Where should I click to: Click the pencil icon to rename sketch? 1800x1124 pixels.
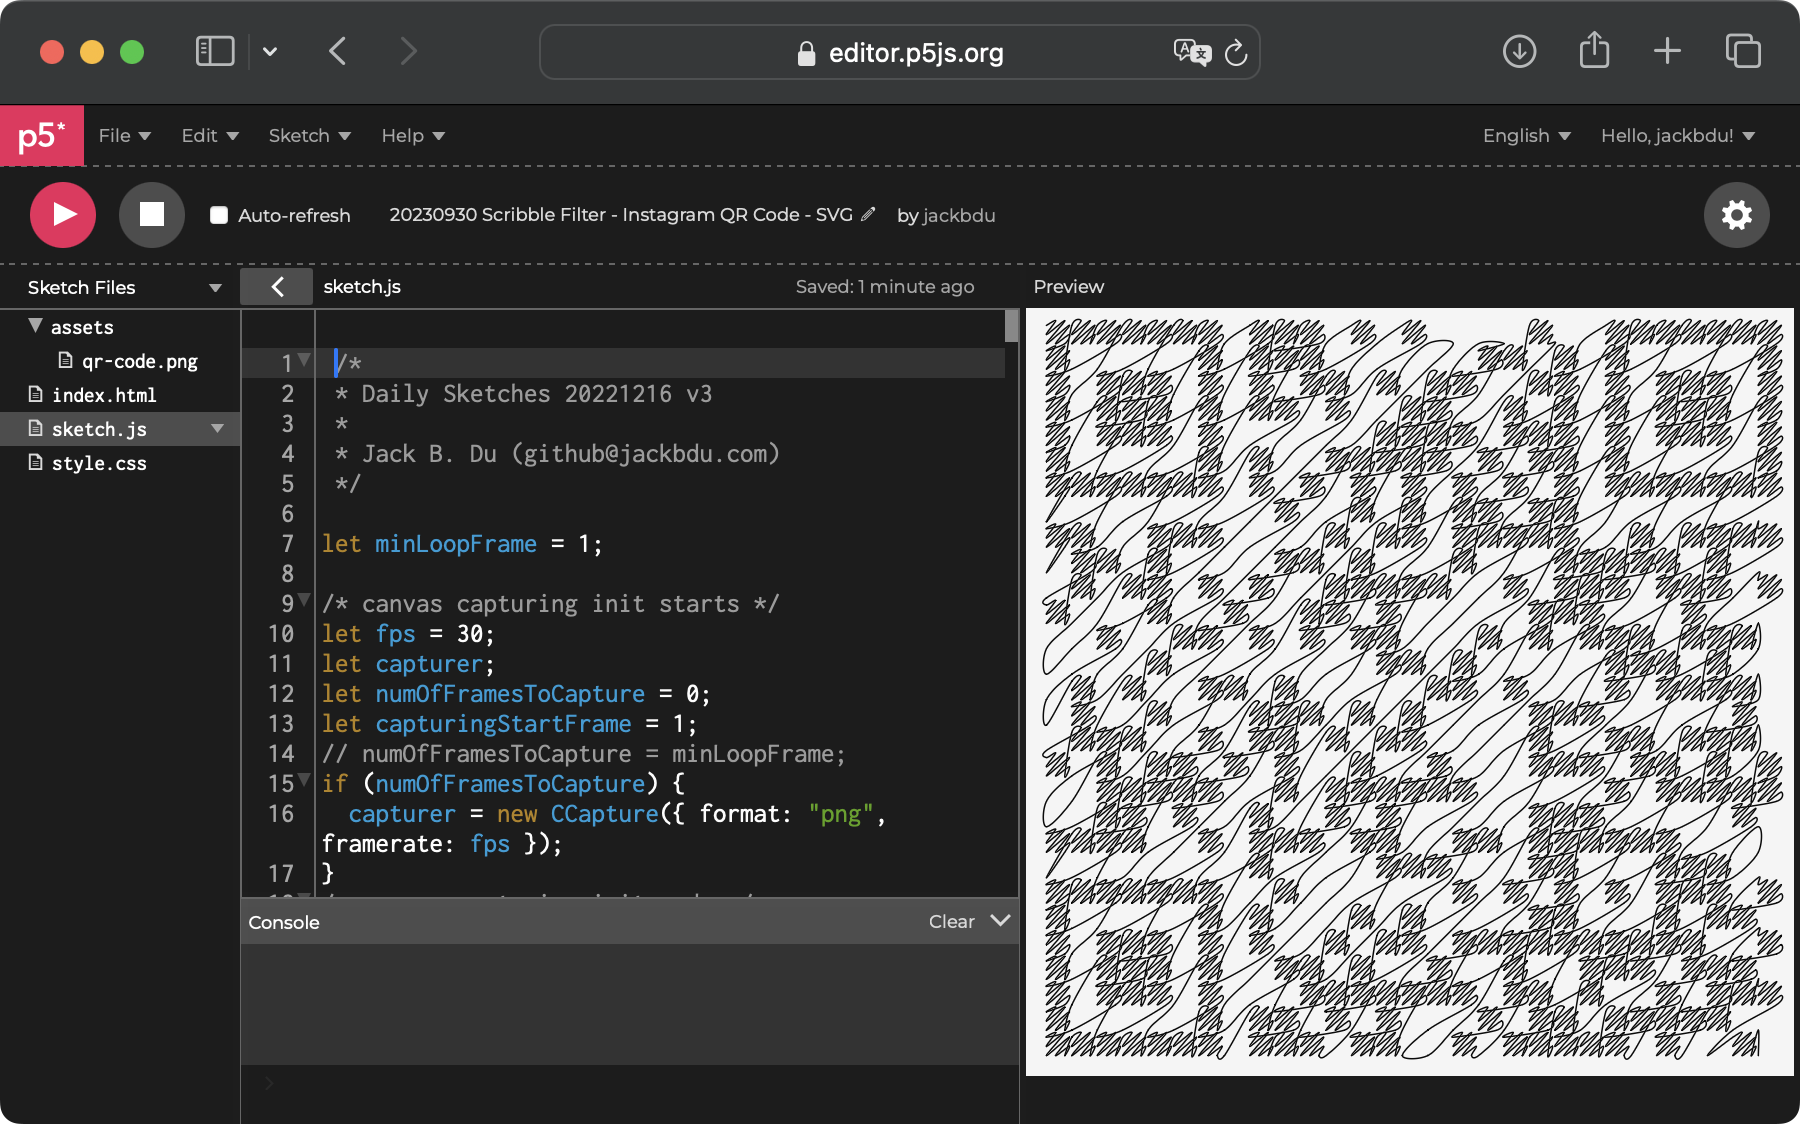(x=868, y=214)
